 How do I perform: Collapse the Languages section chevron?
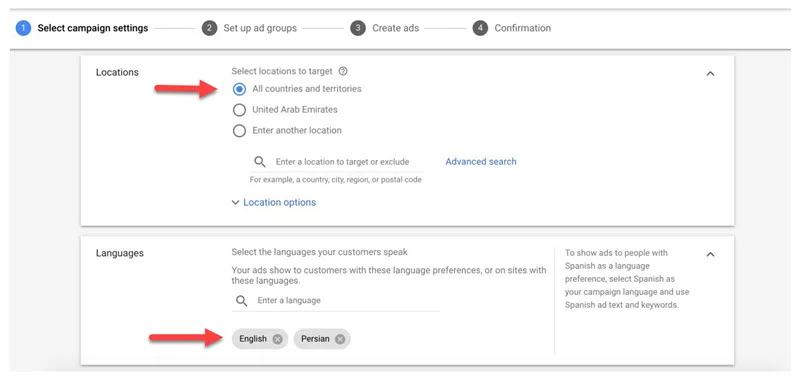click(710, 254)
